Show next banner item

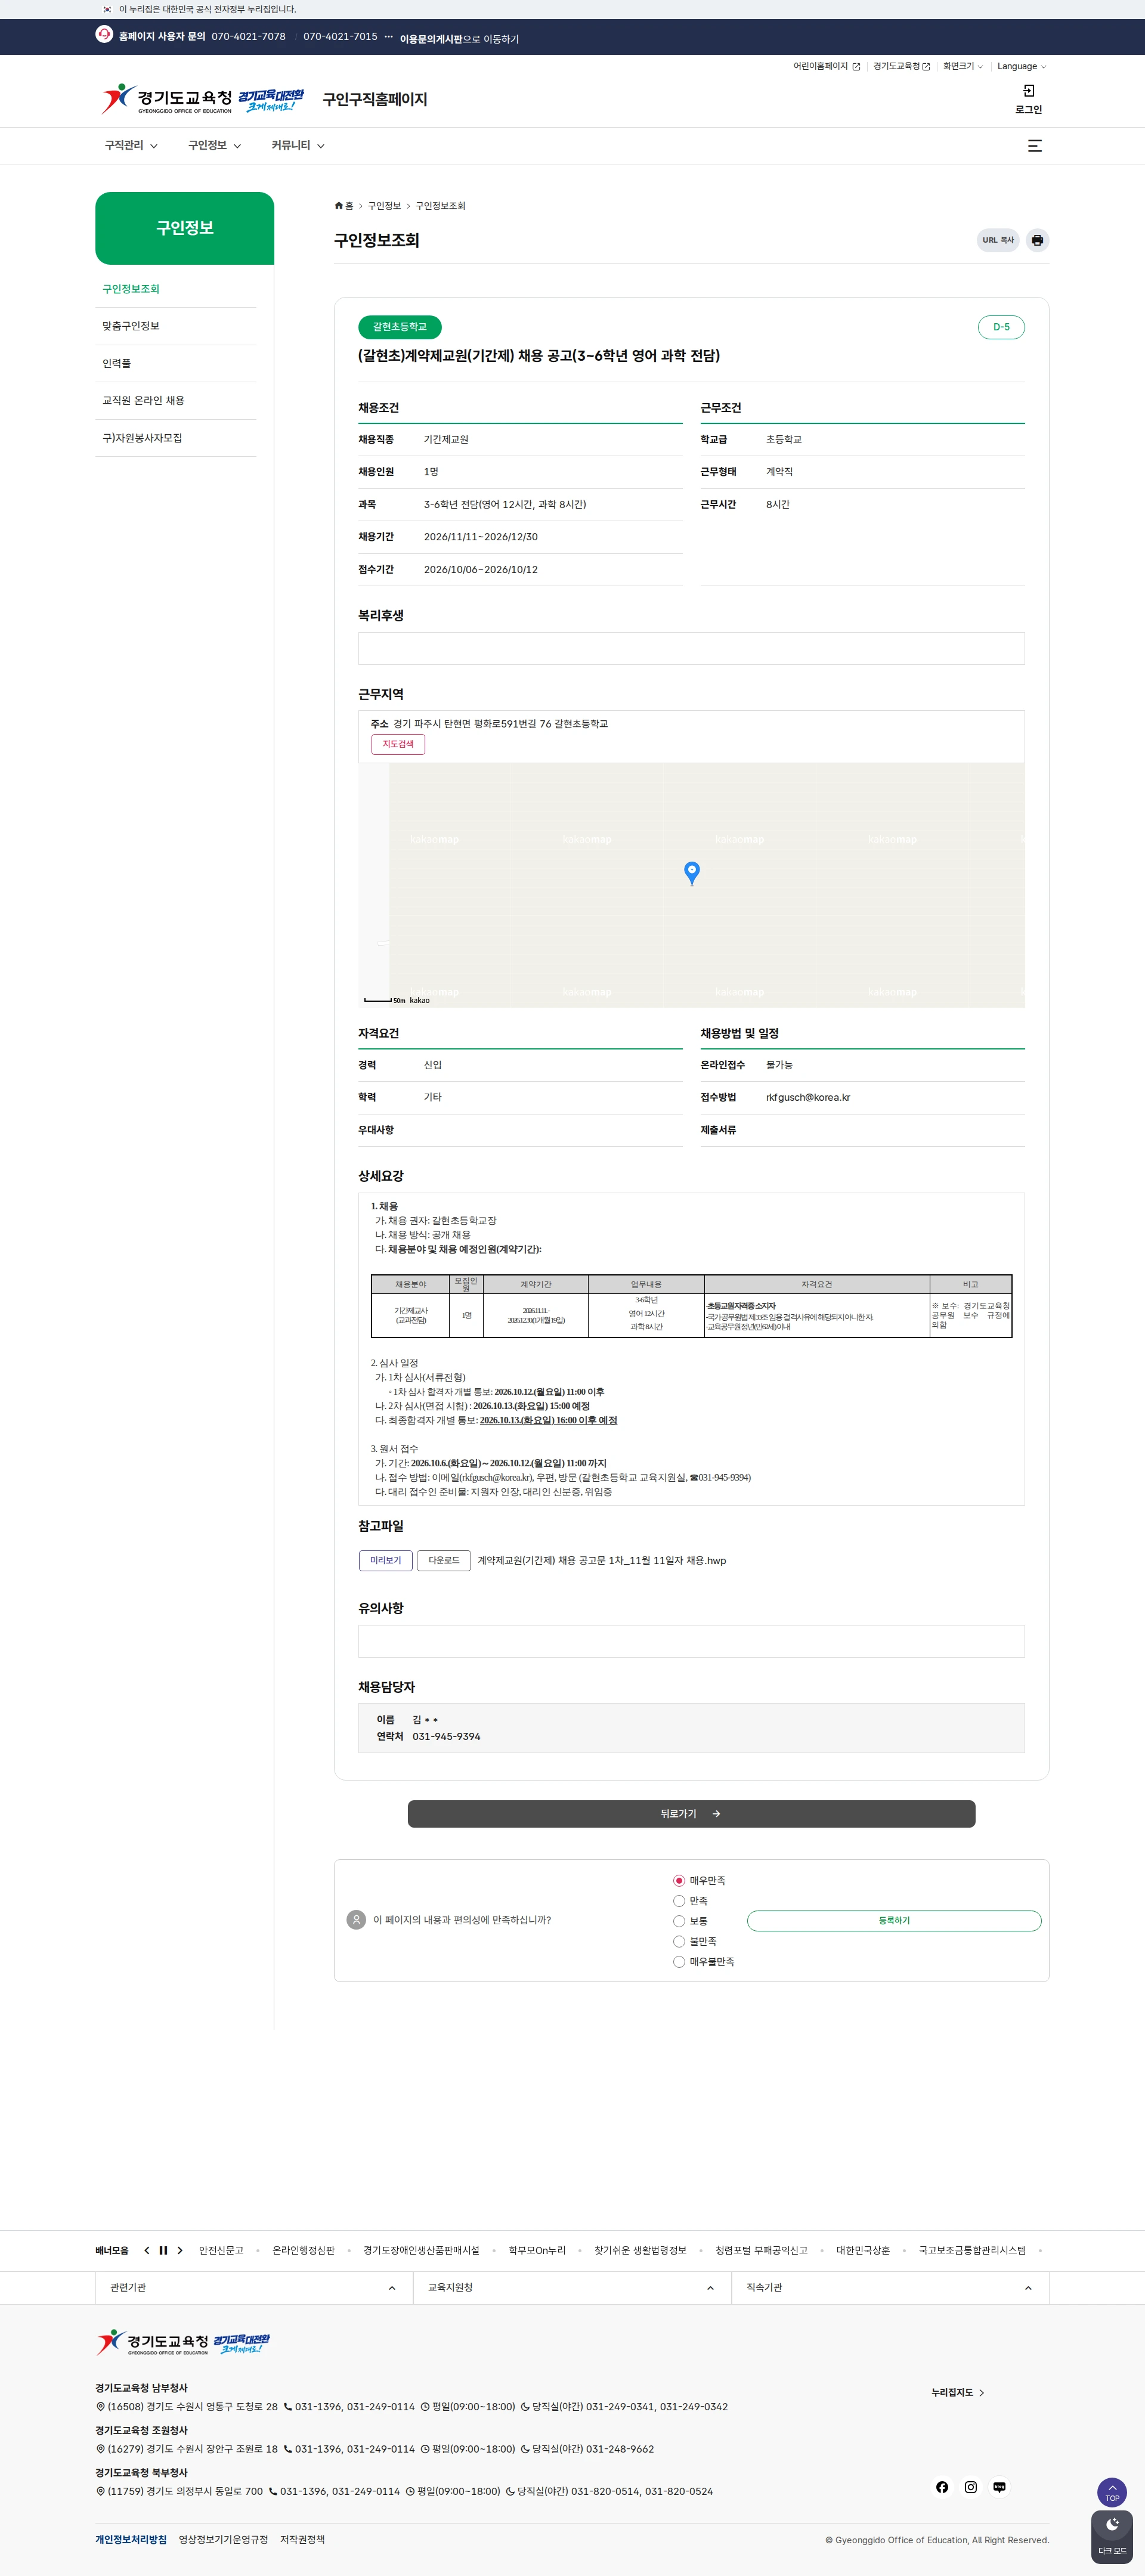180,2250
